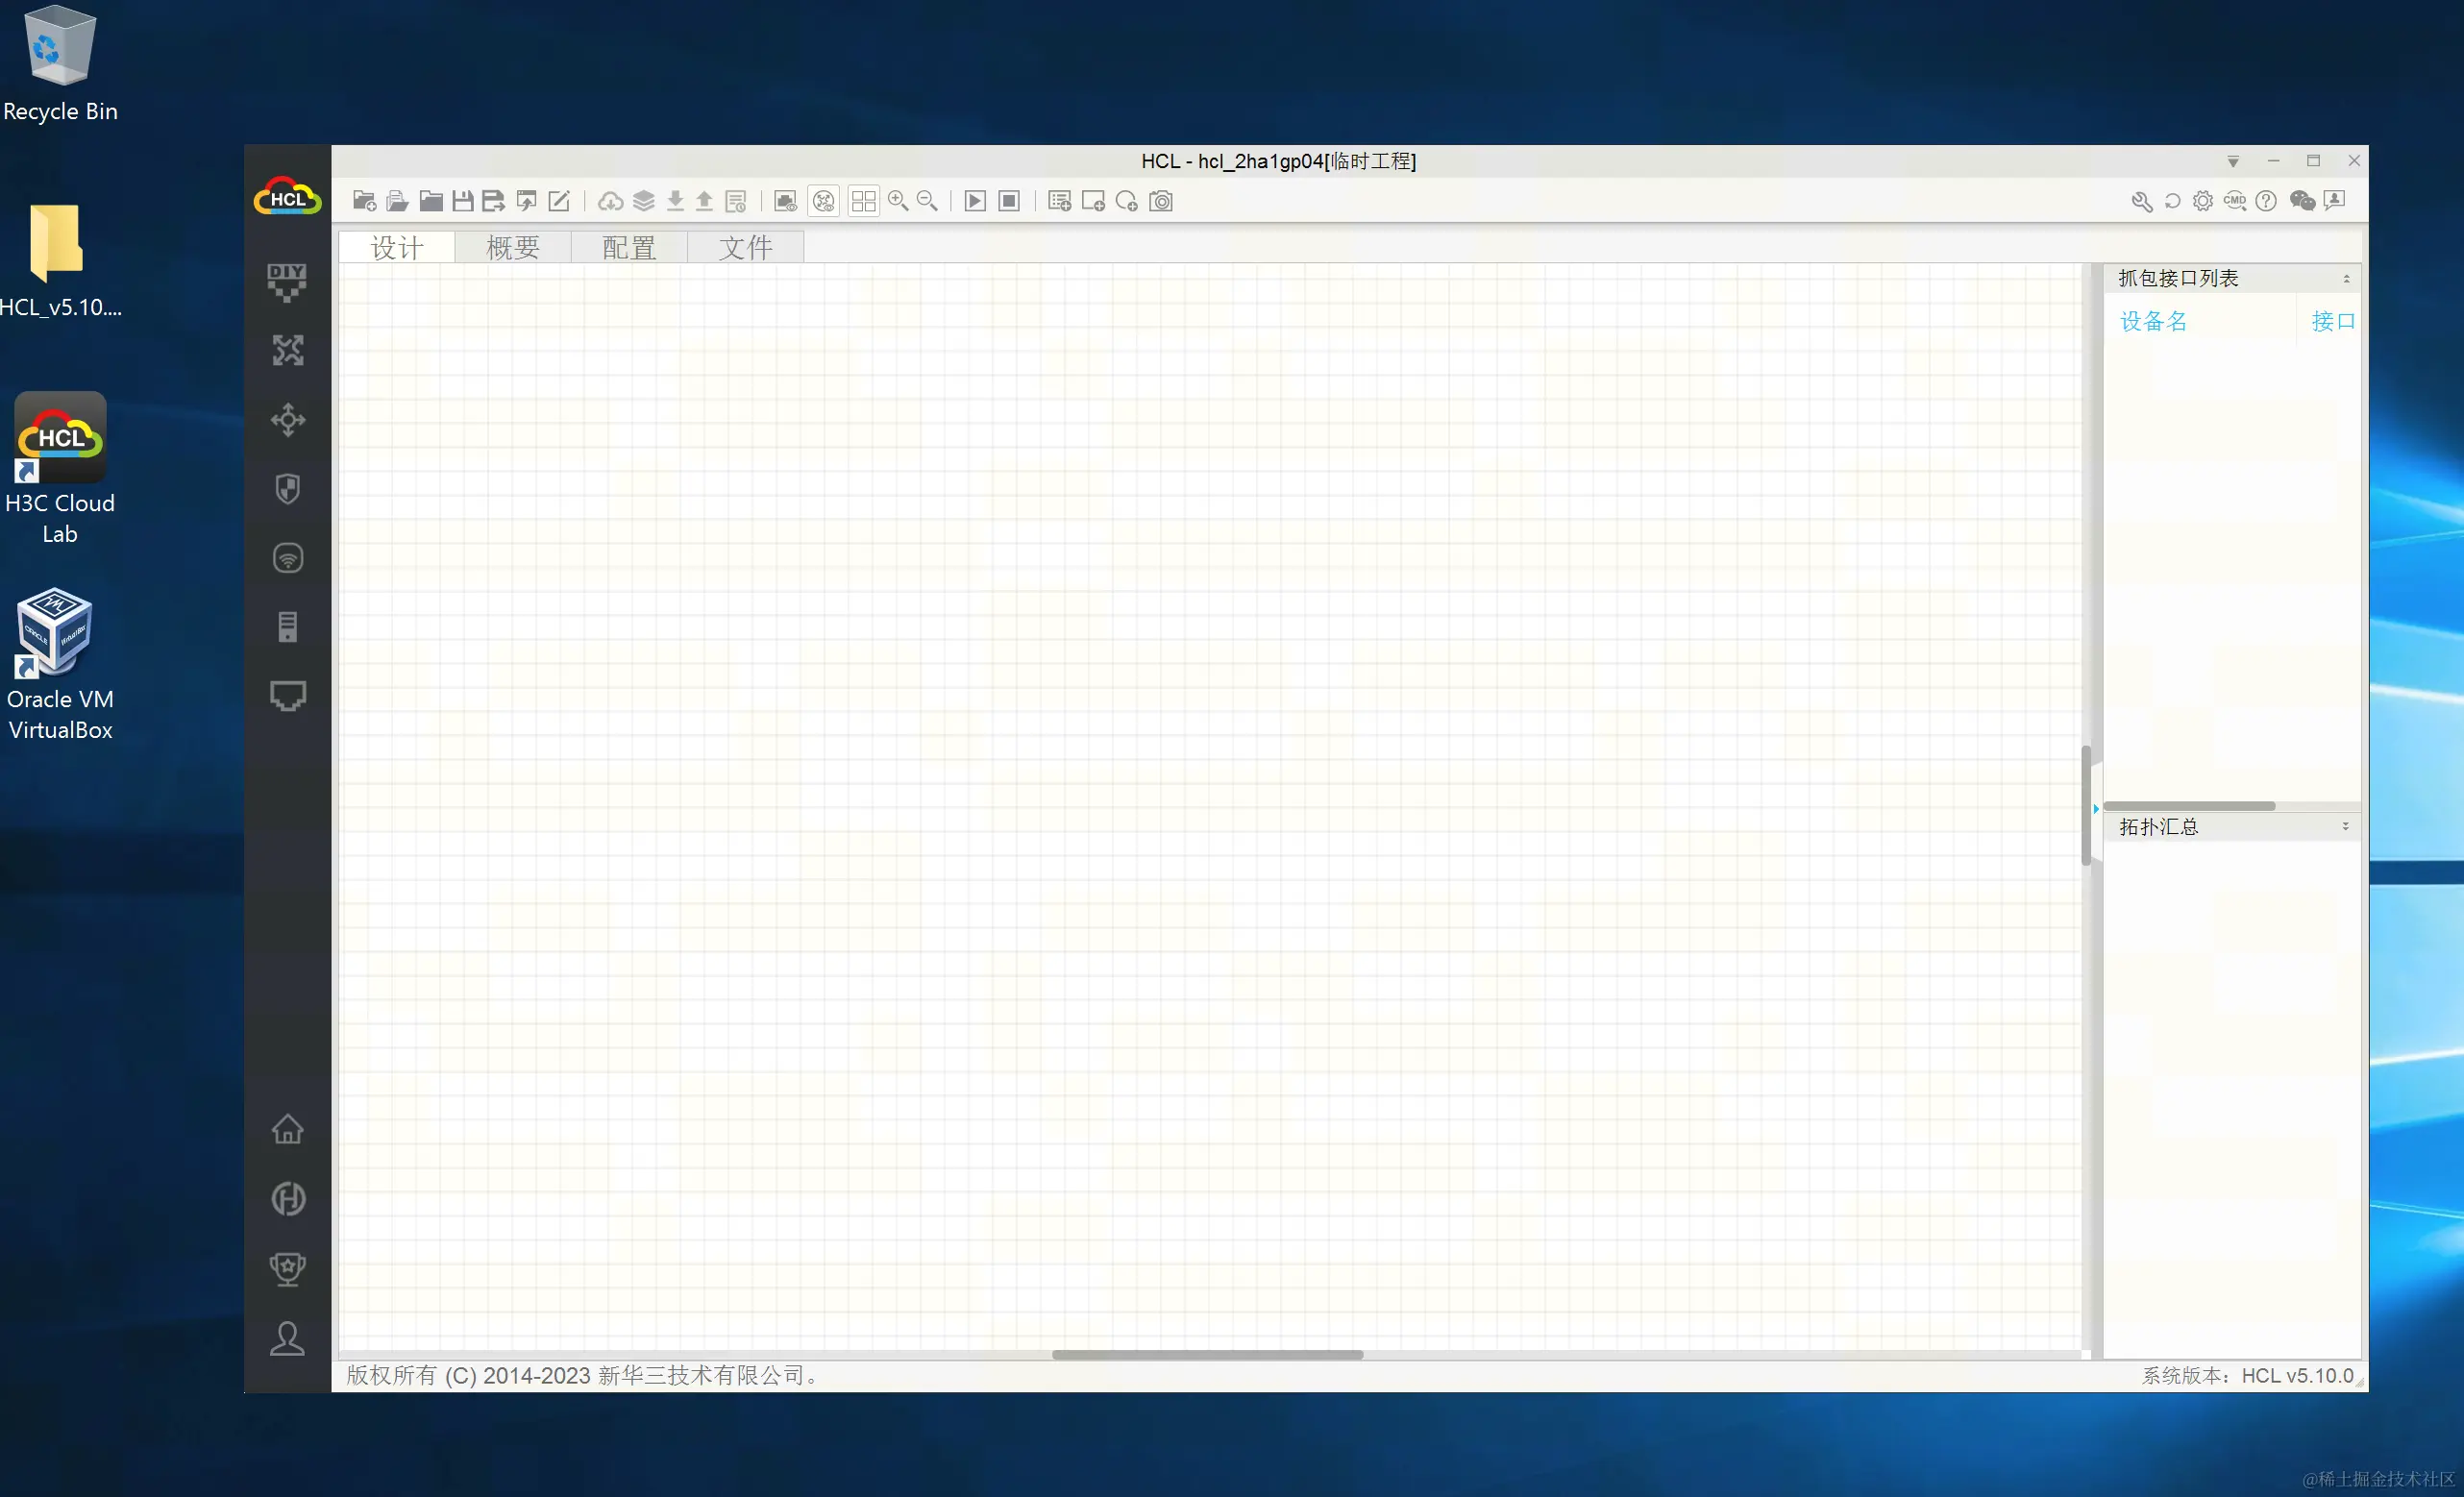Click the camera screenshot toolbar icon

pos(1160,201)
